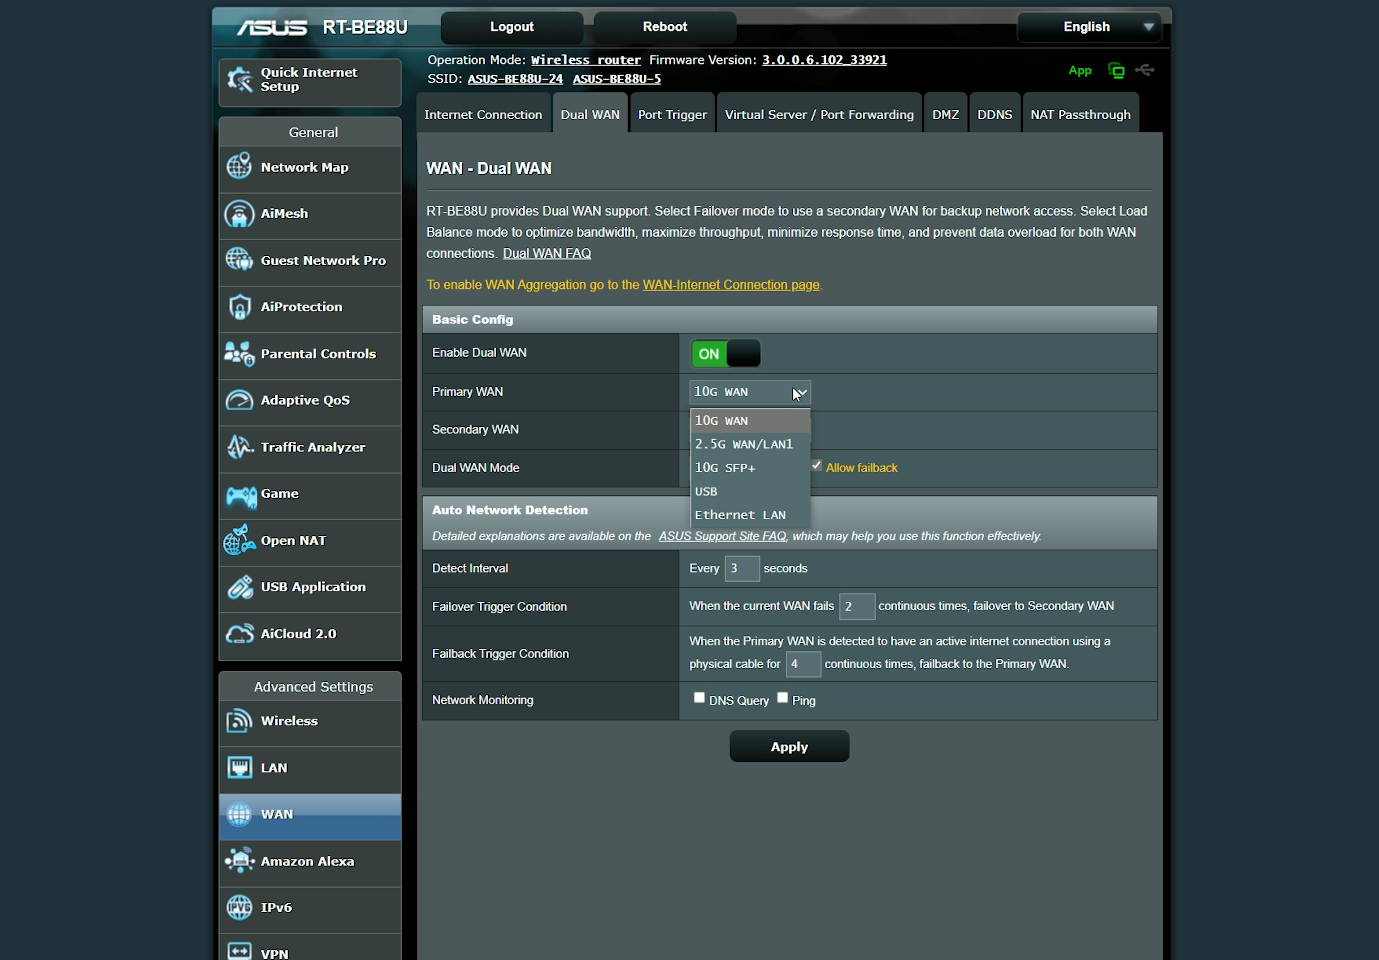Open Amazon Alexa icon

(240, 860)
